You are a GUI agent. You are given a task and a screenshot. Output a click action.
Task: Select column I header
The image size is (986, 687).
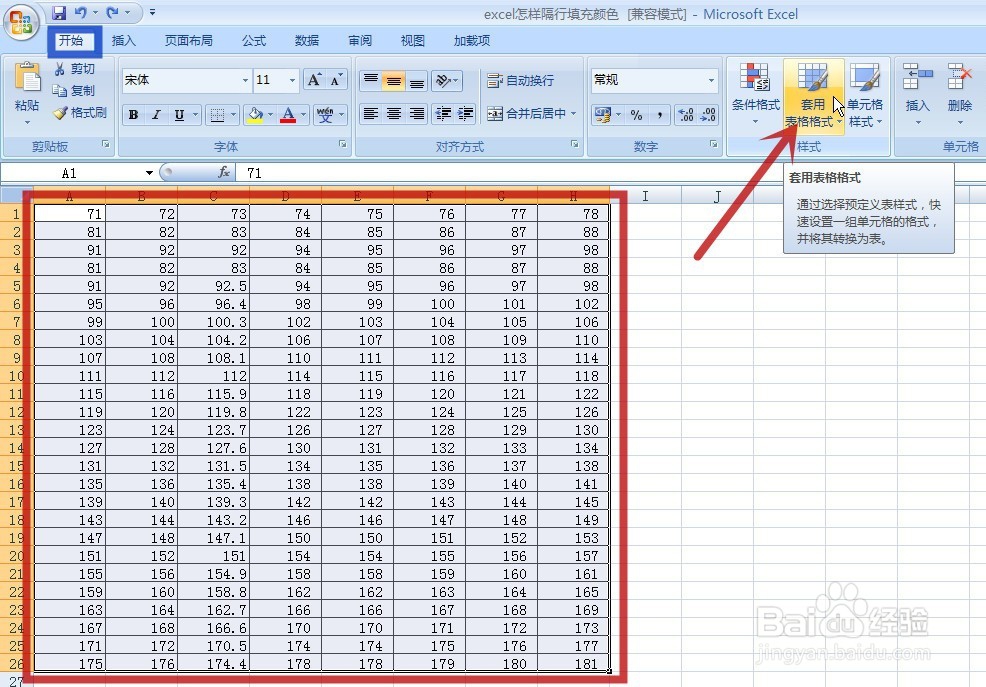click(645, 196)
